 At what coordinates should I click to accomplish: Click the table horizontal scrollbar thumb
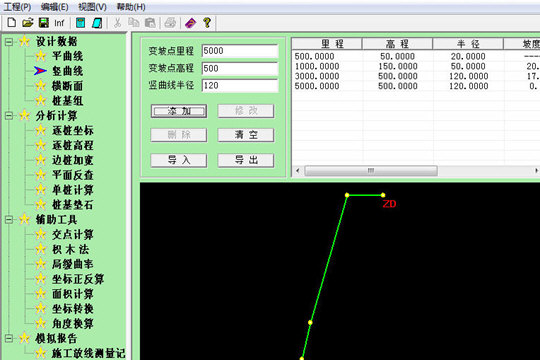tap(371, 171)
